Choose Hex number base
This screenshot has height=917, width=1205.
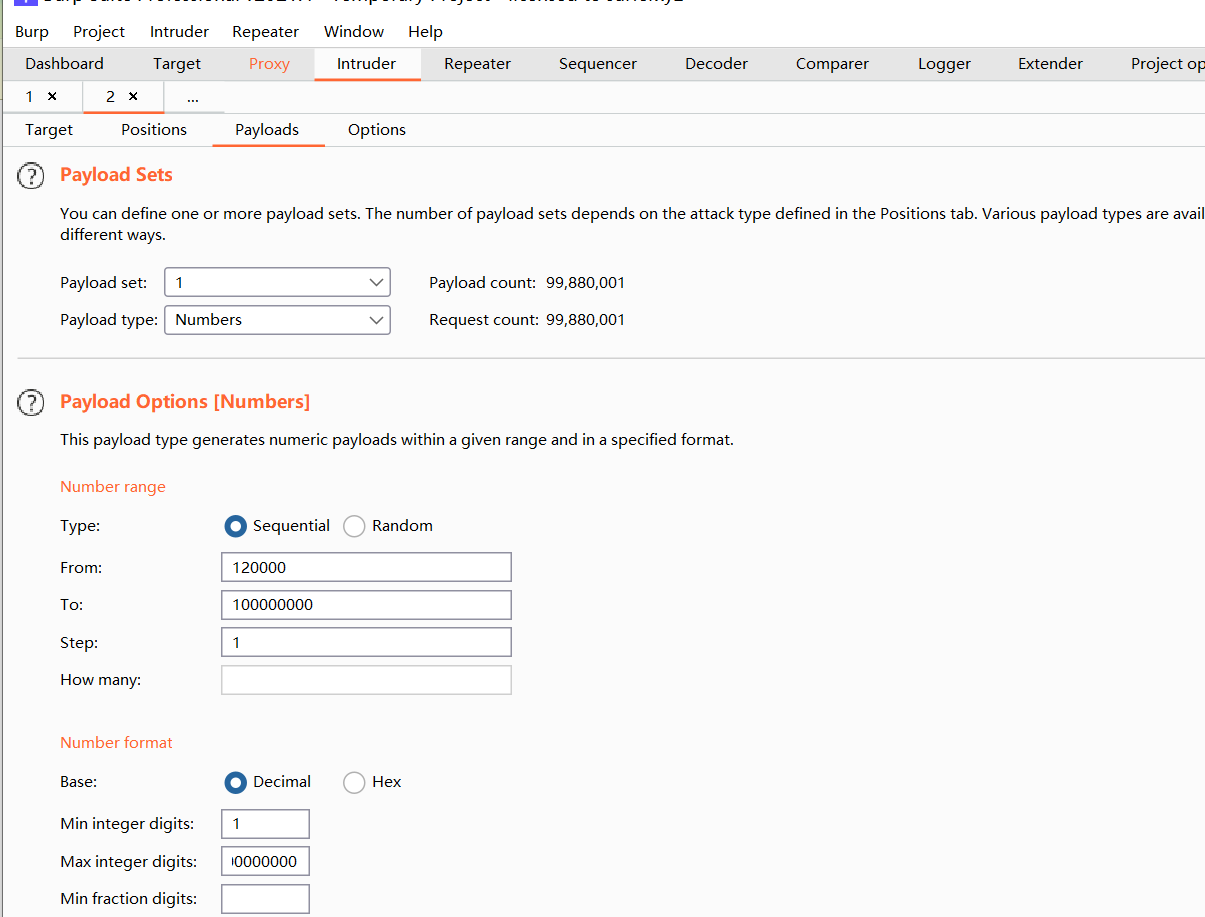pyautogui.click(x=354, y=782)
